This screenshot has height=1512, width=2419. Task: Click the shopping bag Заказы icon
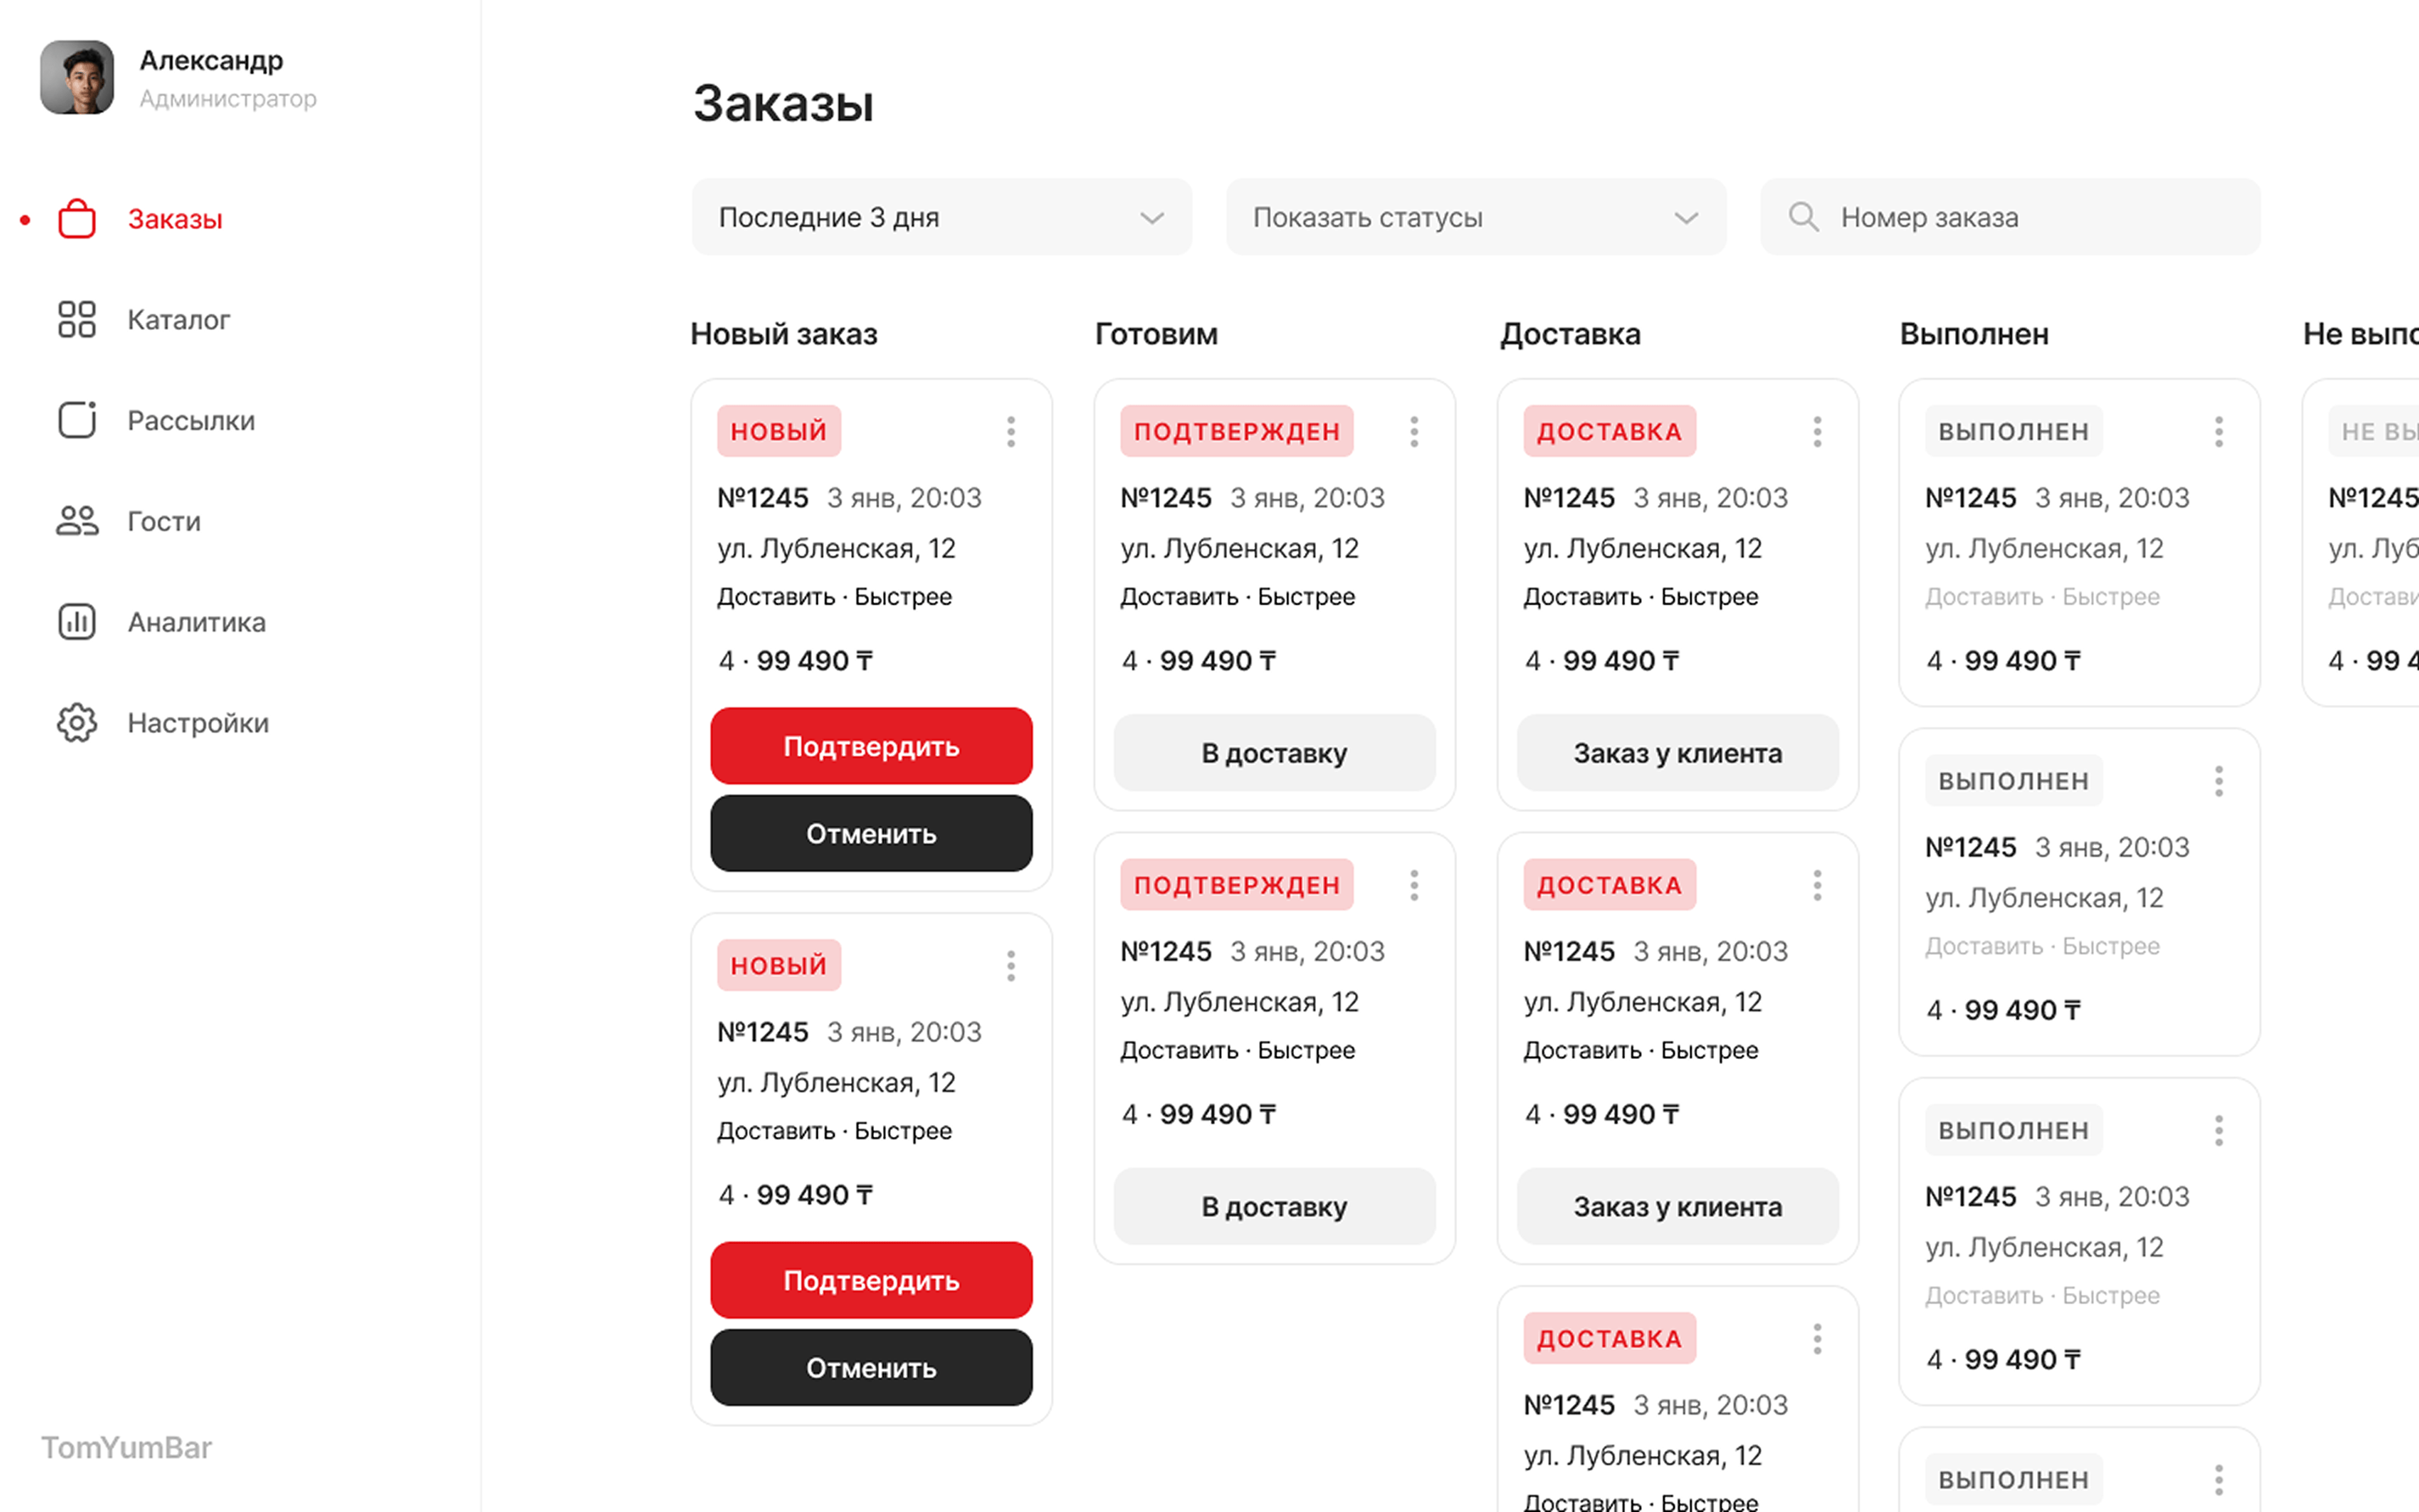[x=76, y=219]
